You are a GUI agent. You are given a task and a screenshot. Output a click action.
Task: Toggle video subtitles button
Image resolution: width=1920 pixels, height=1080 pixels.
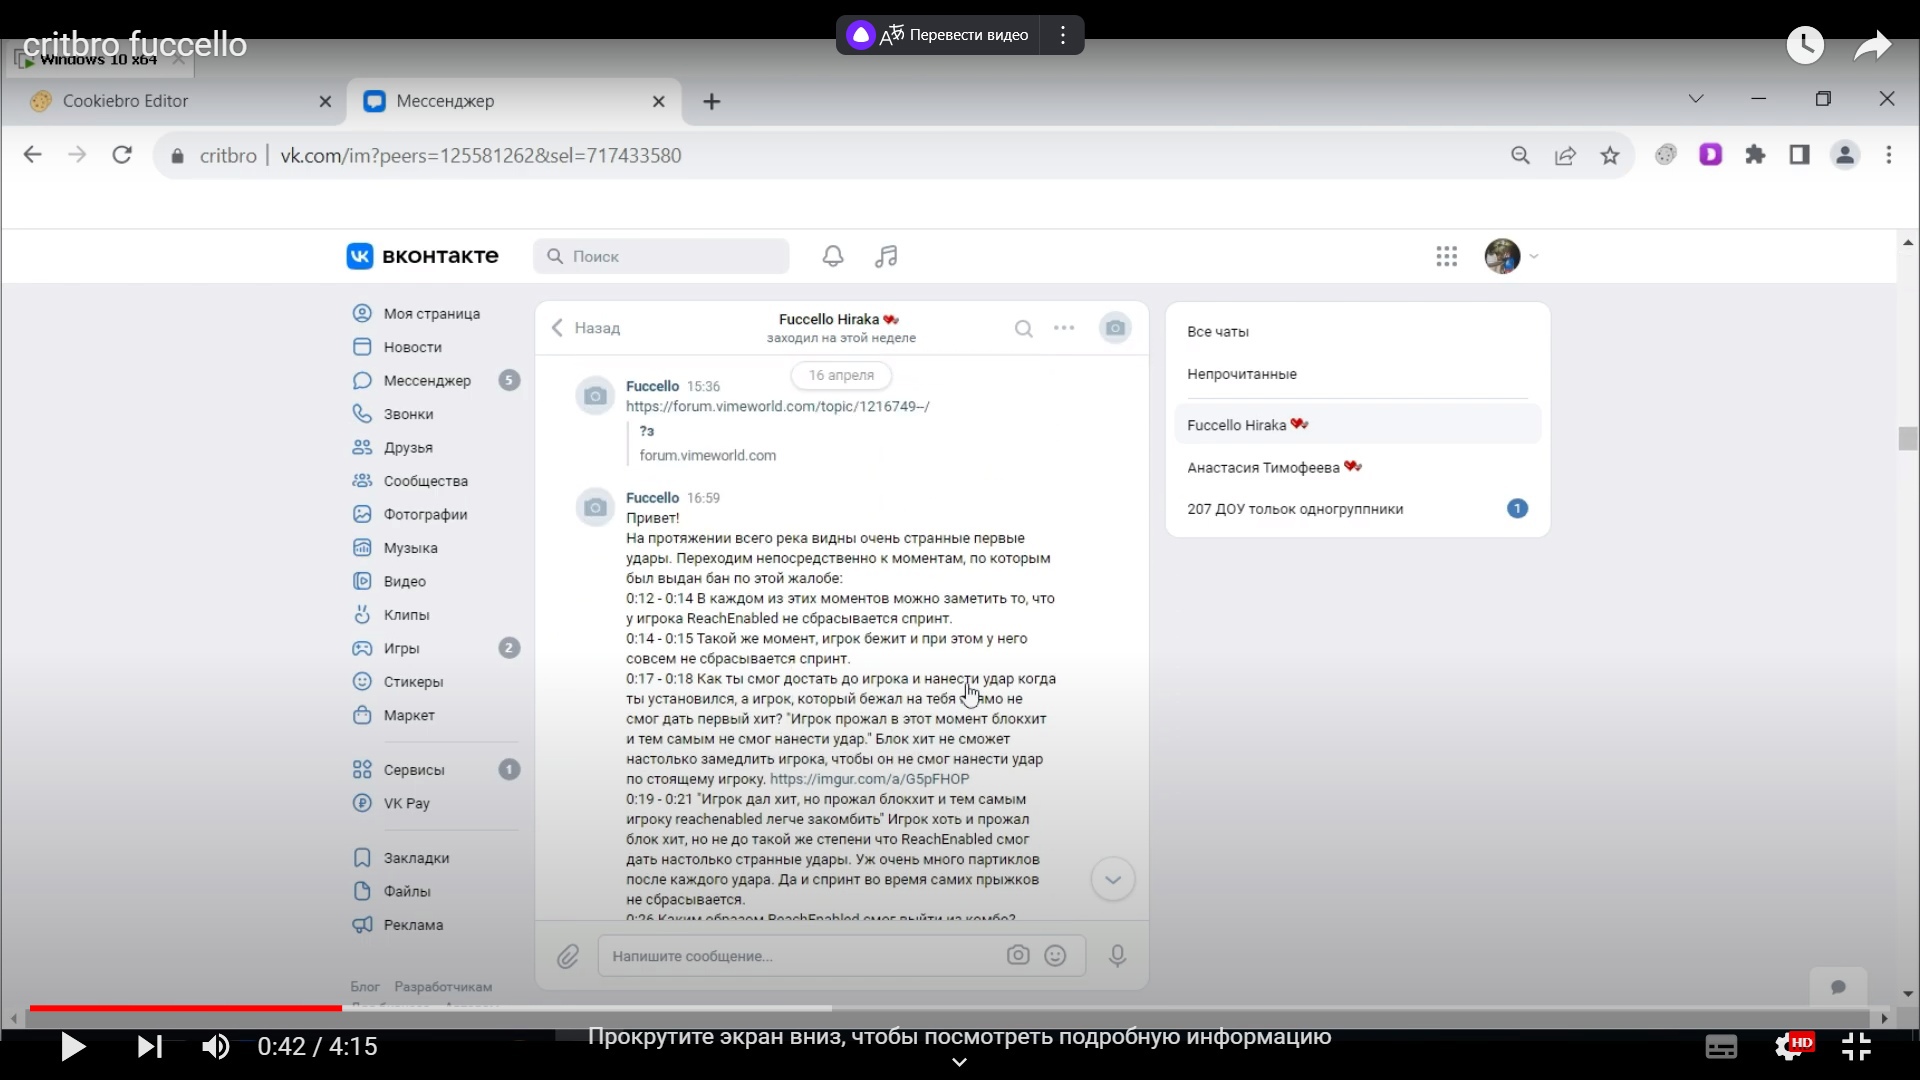pyautogui.click(x=1720, y=1047)
